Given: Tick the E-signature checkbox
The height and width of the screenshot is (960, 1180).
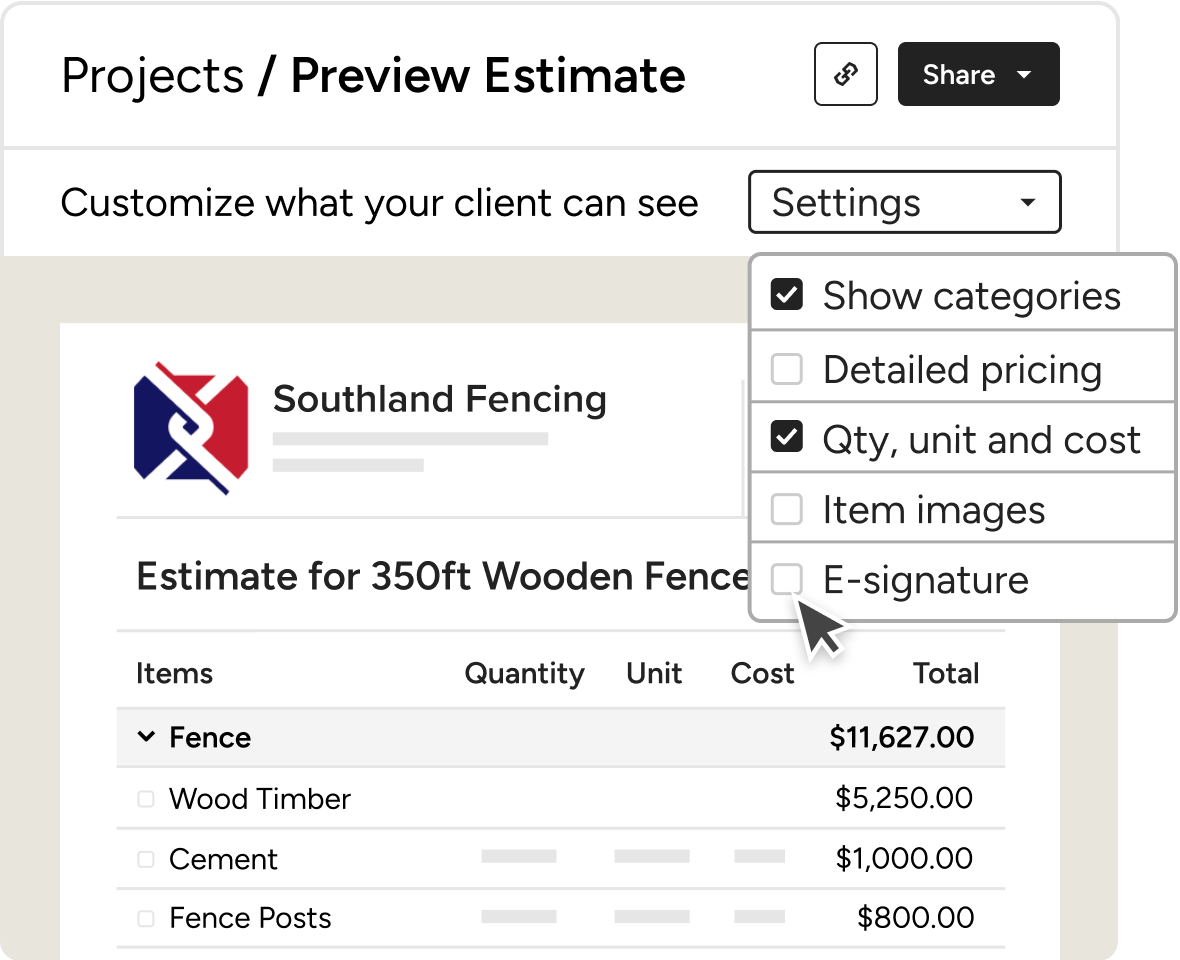Looking at the screenshot, I should 787,579.
